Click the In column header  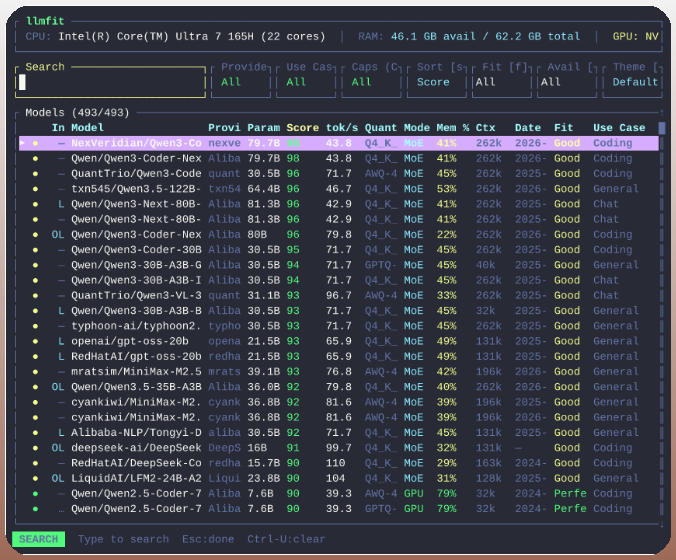(x=58, y=128)
